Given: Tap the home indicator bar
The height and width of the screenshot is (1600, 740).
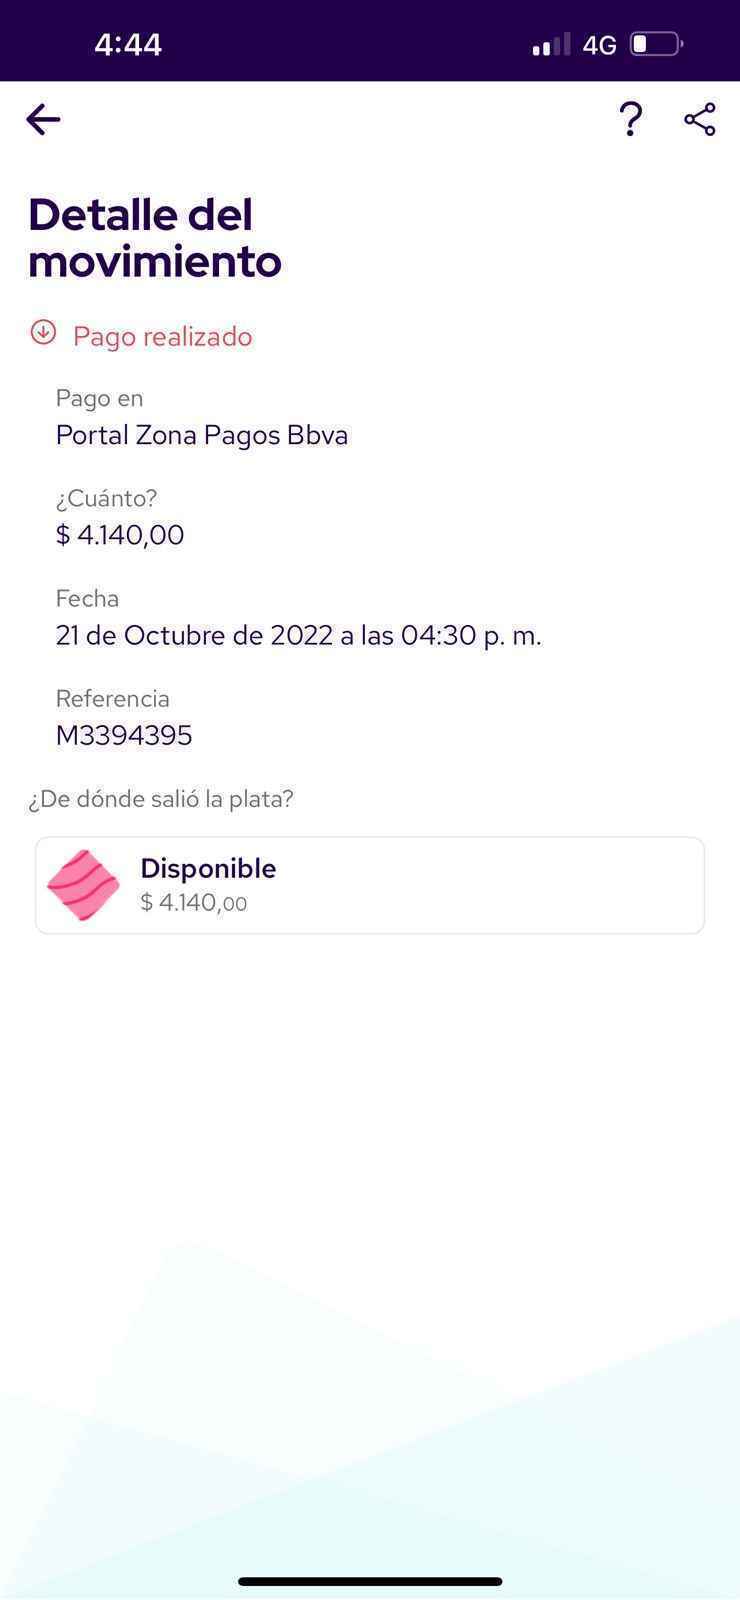Looking at the screenshot, I should (370, 1581).
